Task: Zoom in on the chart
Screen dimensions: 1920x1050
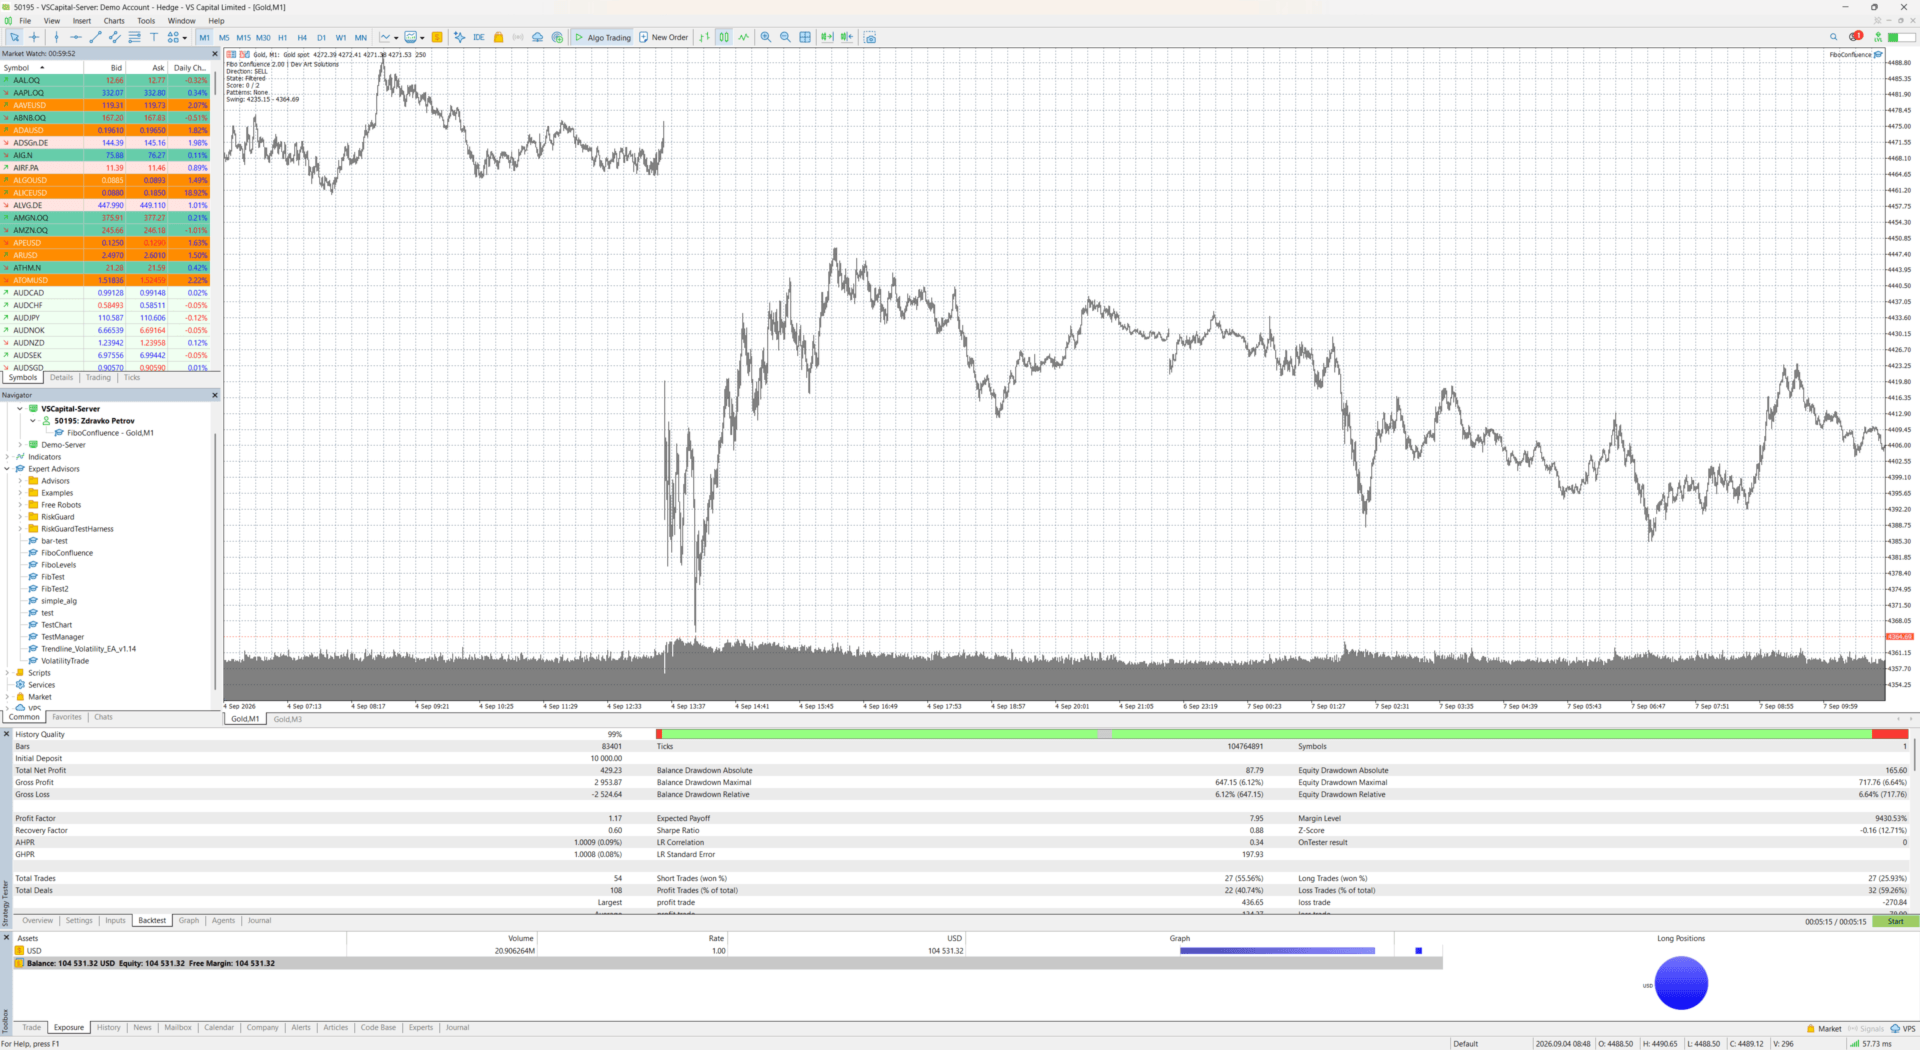Action: [x=766, y=37]
